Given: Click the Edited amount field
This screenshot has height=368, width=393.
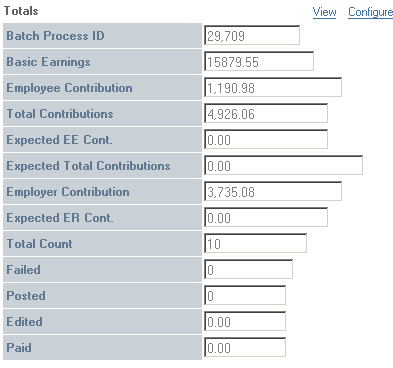Looking at the screenshot, I should (245, 321).
